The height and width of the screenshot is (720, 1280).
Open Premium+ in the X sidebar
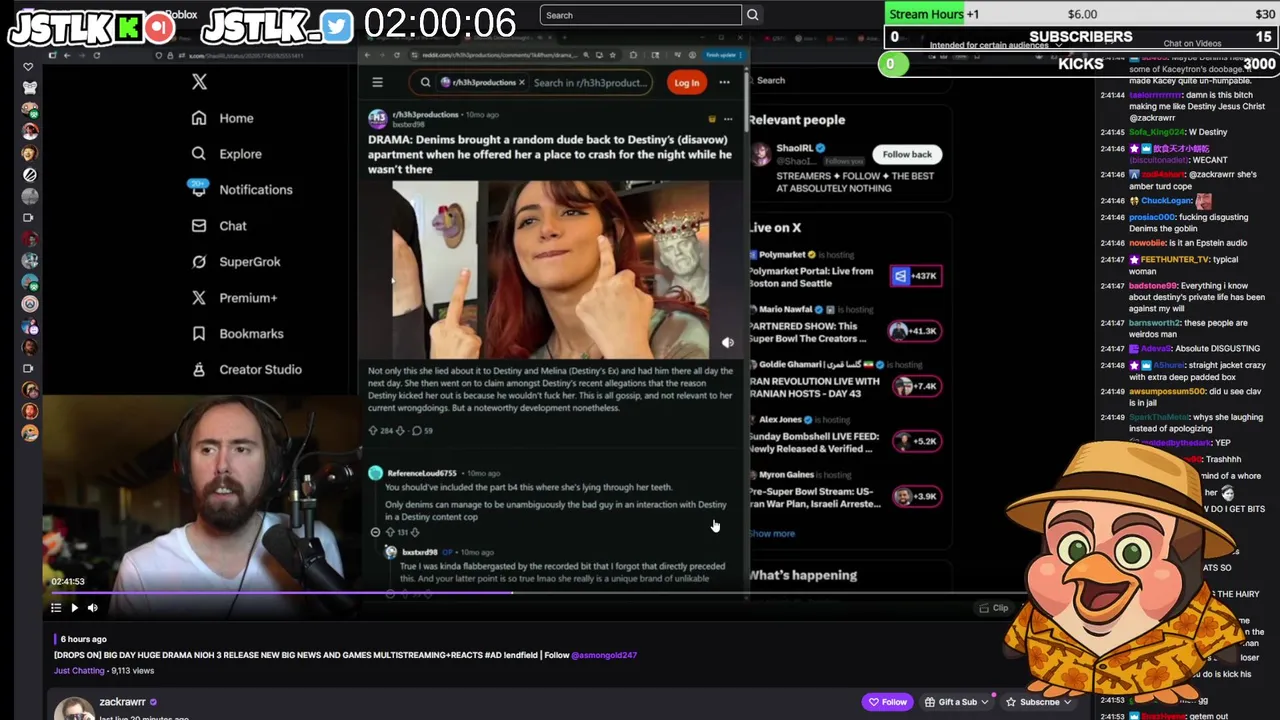point(234,298)
